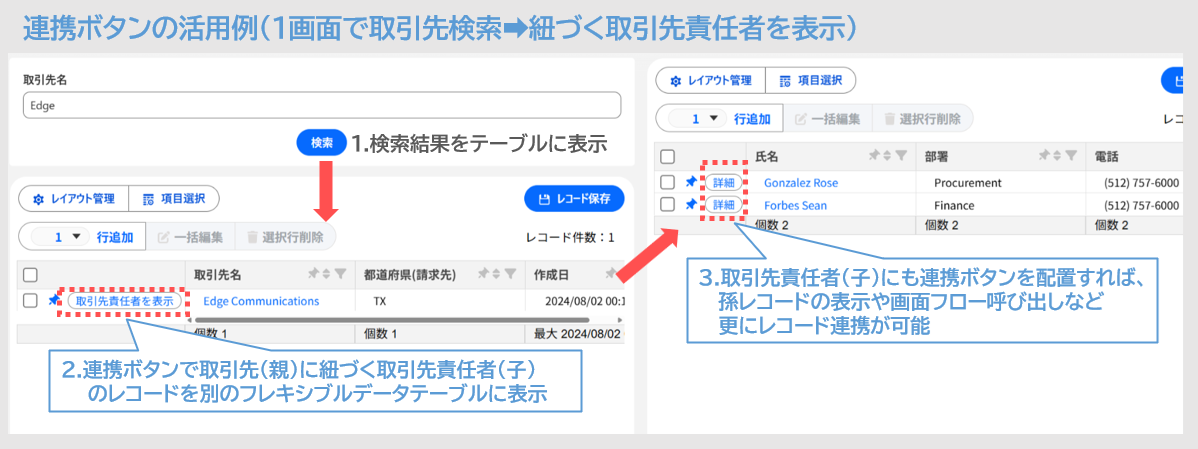The image size is (1198, 449).
Task: Open row count dropdown in right table
Action: 699,119
